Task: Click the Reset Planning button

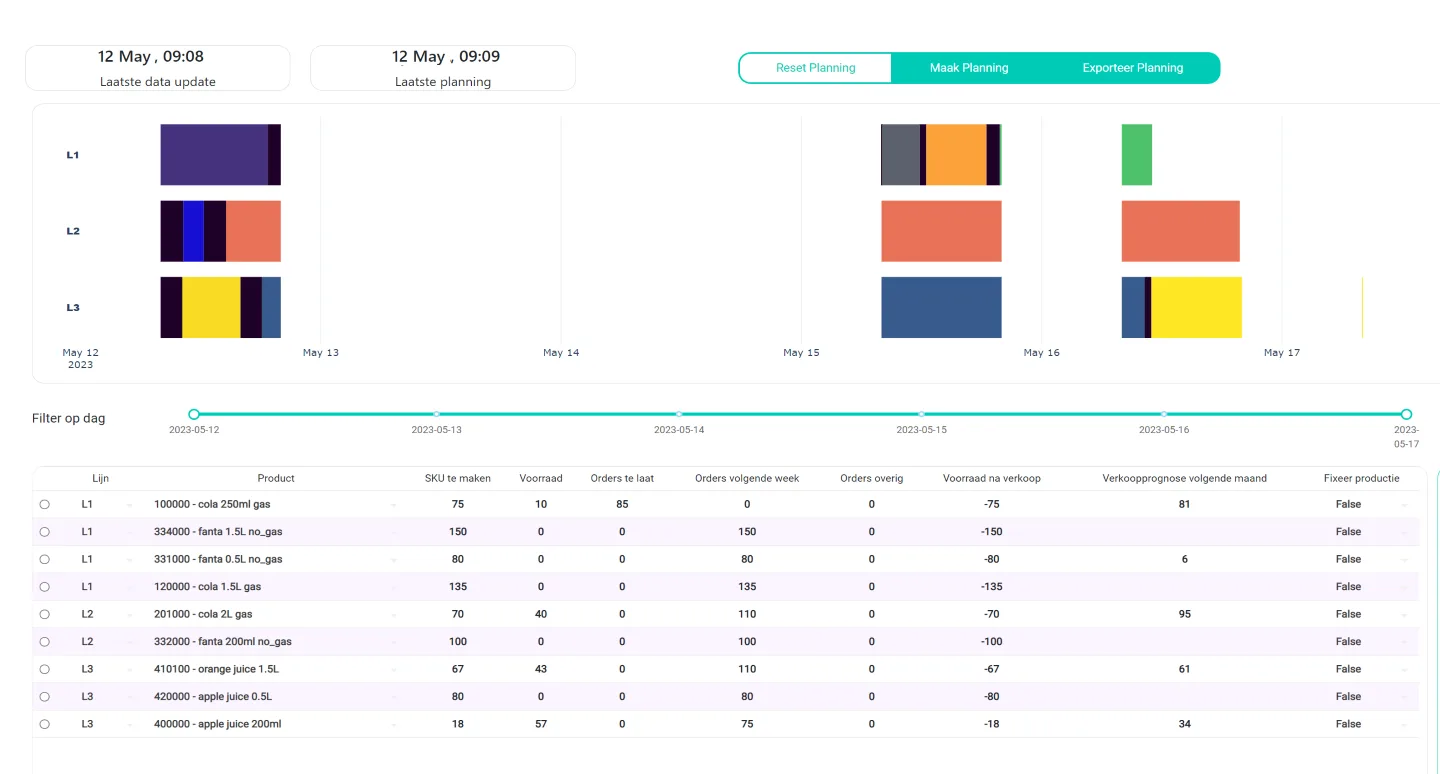Action: click(815, 68)
